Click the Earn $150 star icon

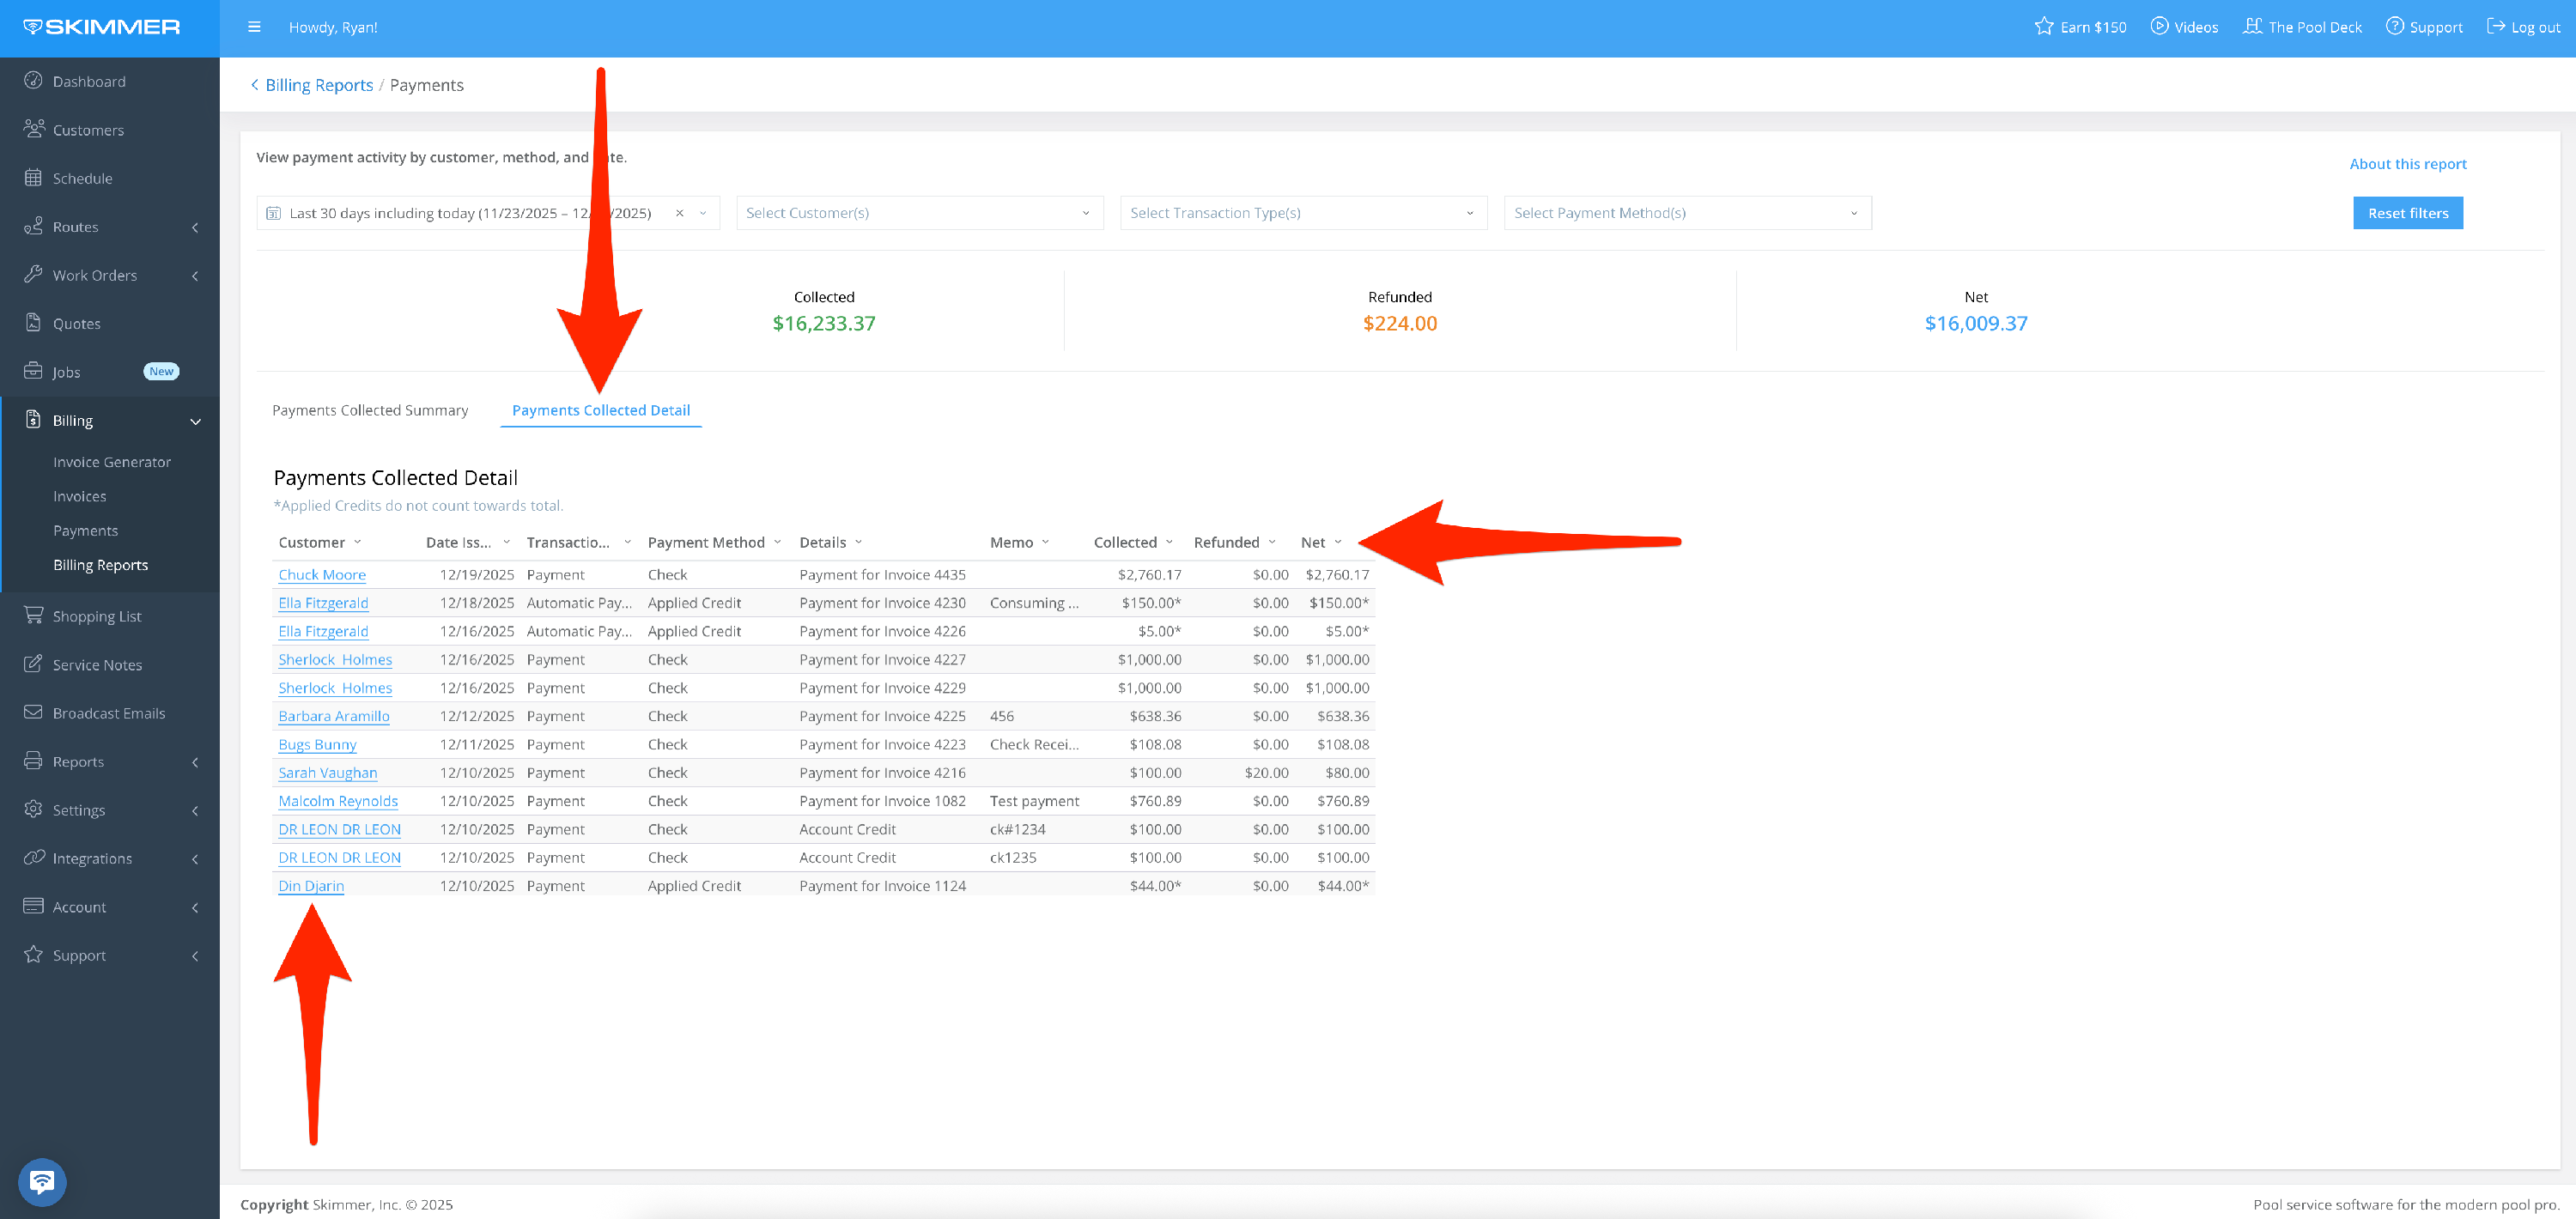pos(2043,27)
